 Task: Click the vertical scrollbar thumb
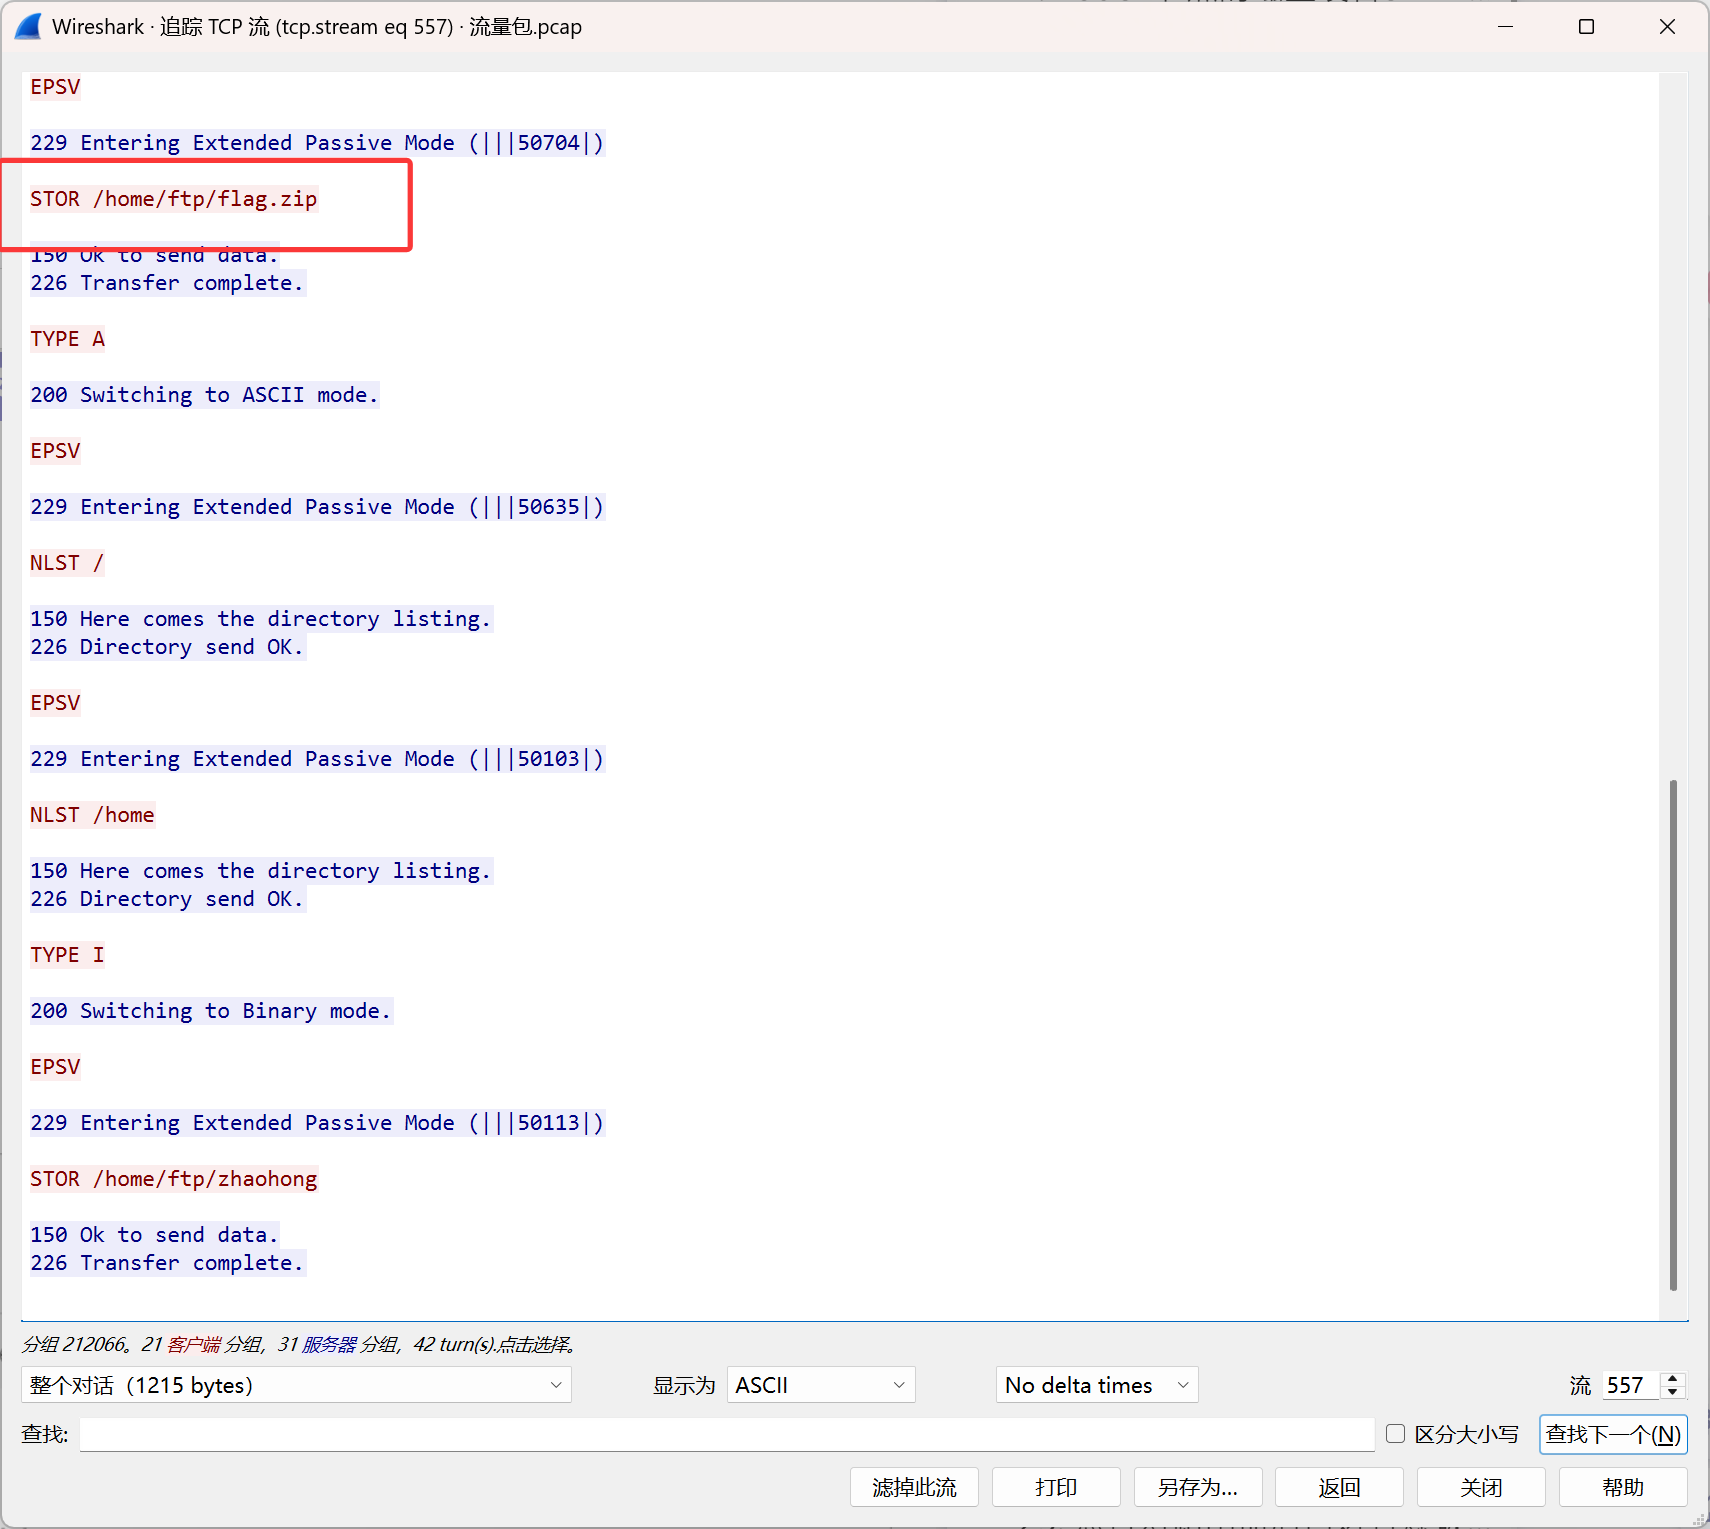1673,1035
